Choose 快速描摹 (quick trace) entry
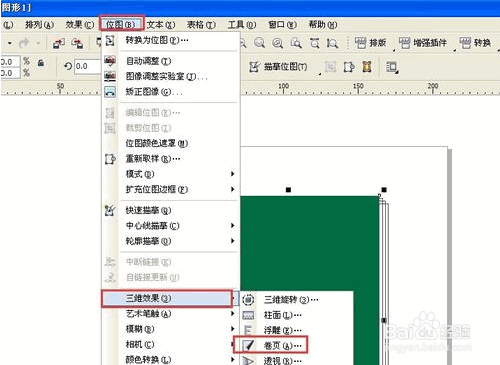The image size is (500, 365). [171, 210]
